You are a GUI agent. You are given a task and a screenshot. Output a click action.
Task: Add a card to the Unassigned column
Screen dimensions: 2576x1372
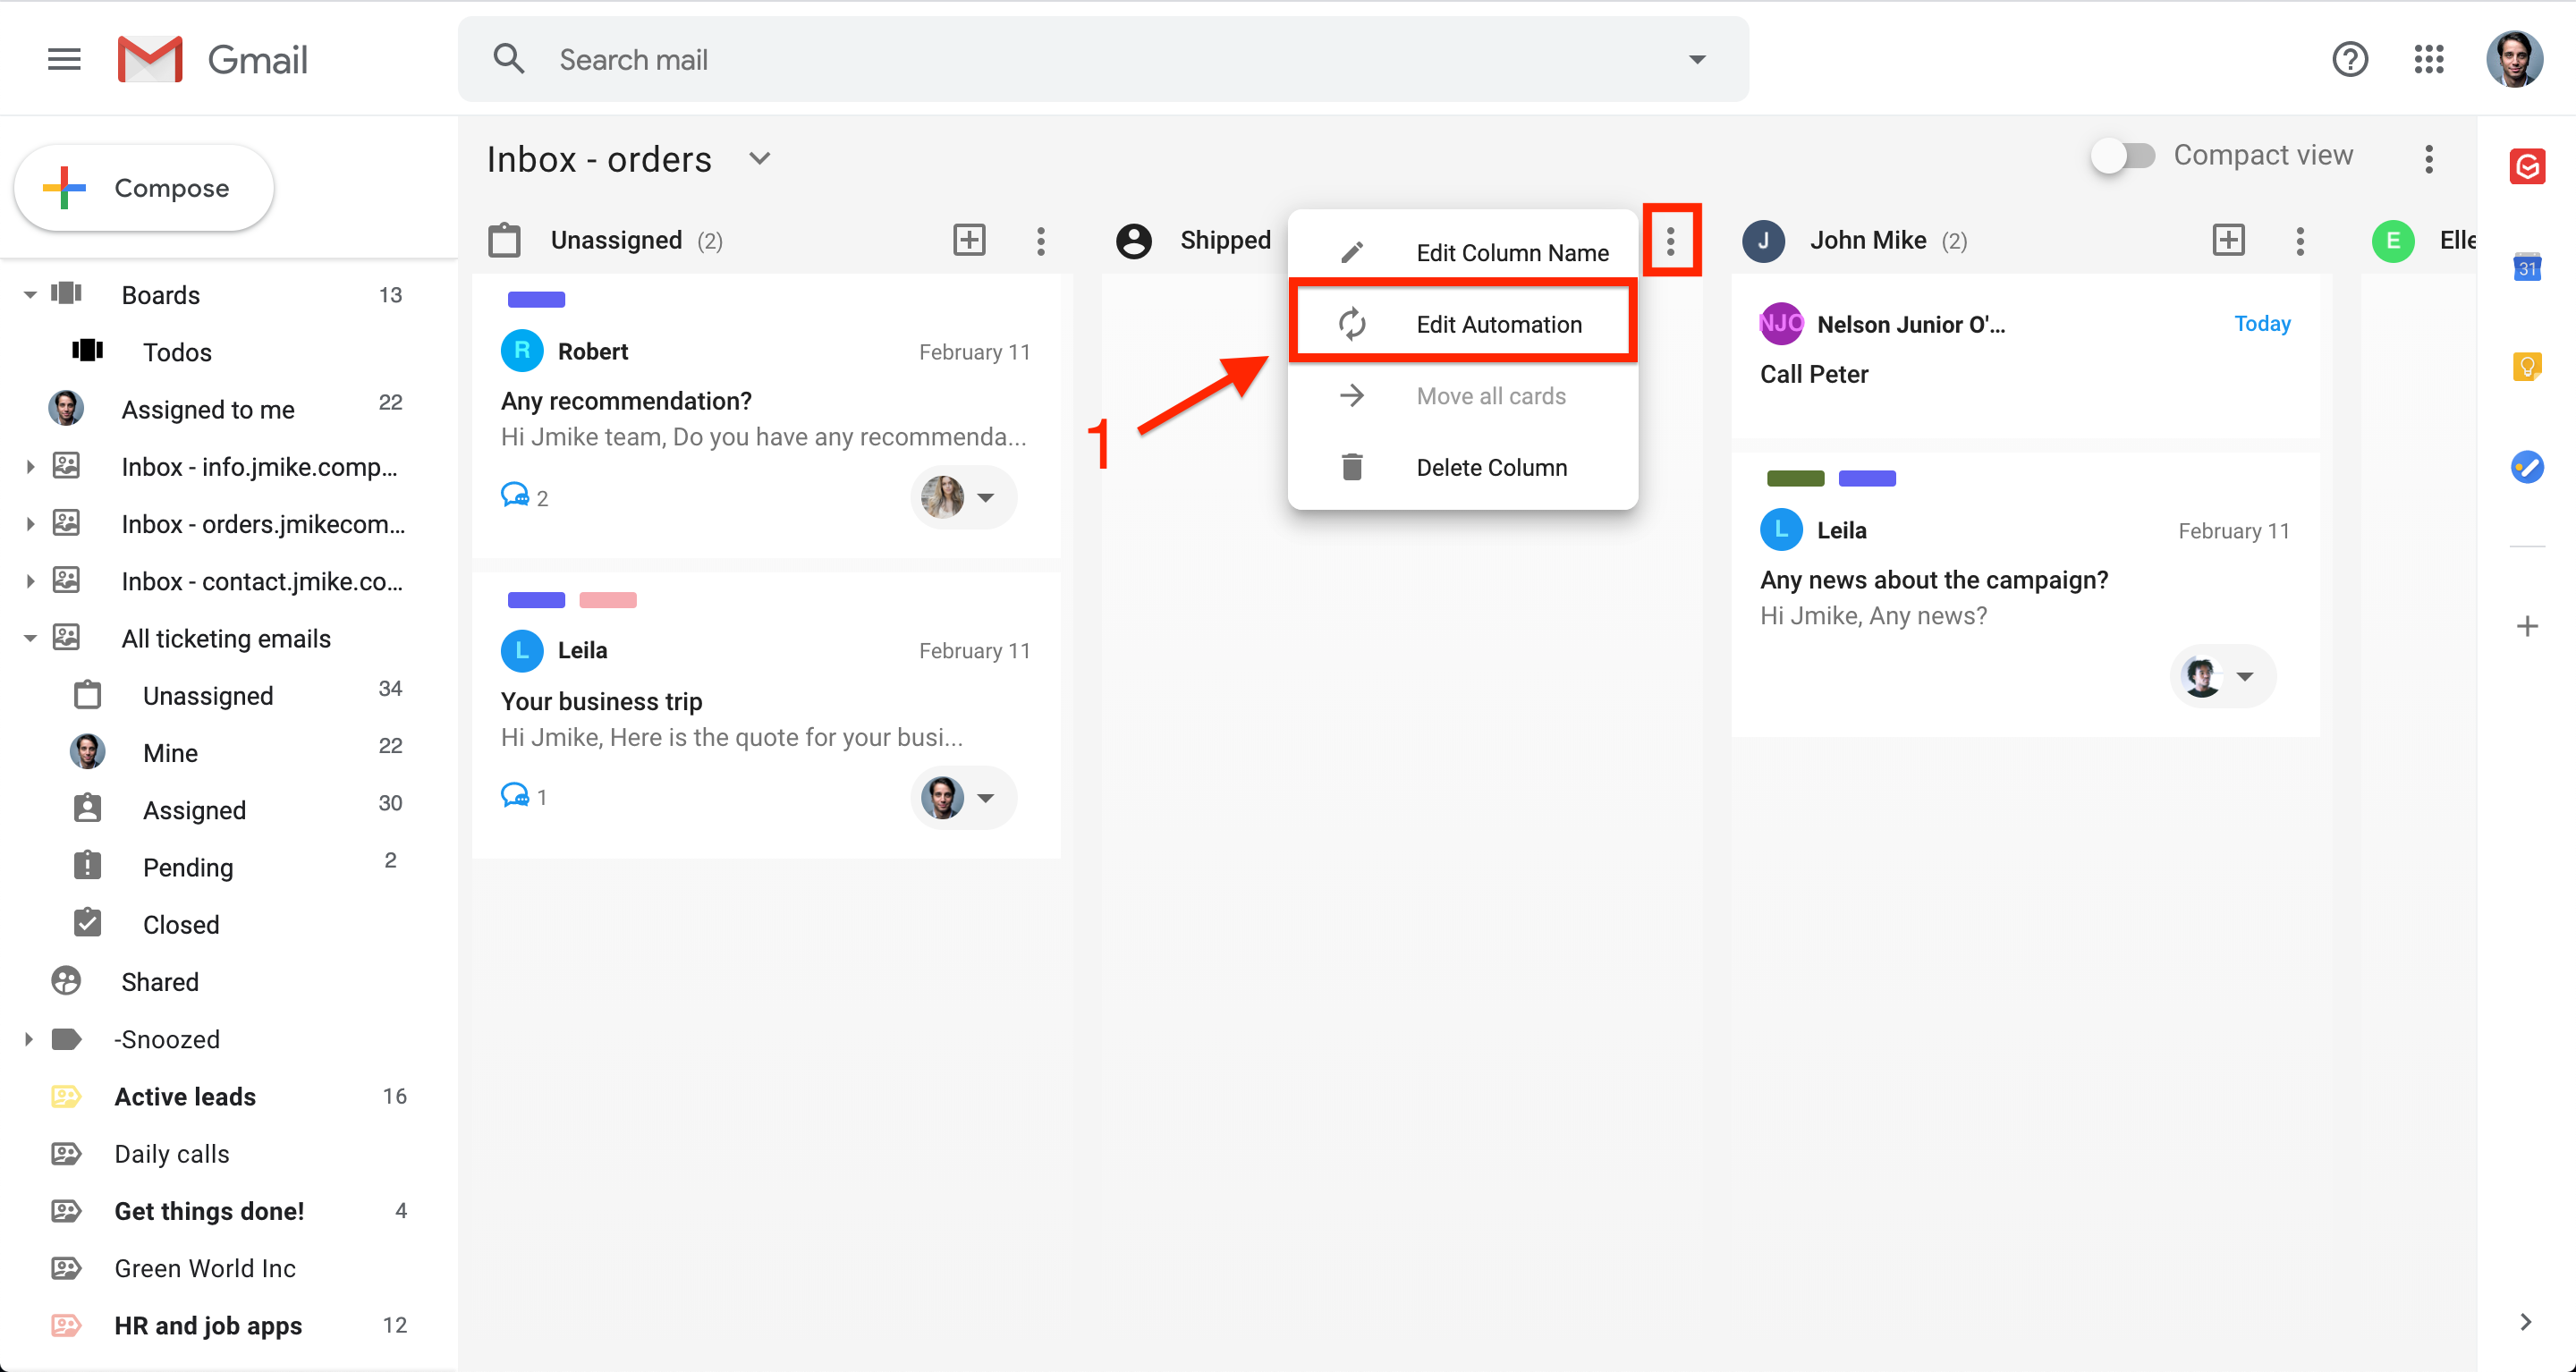tap(969, 240)
